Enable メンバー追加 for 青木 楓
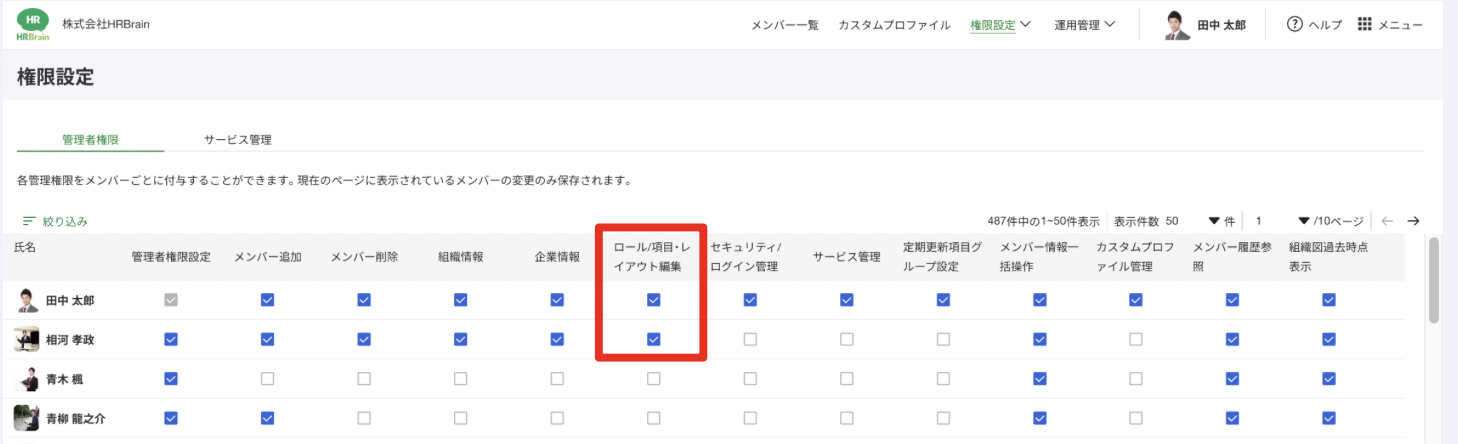This screenshot has width=1458, height=444. [267, 379]
